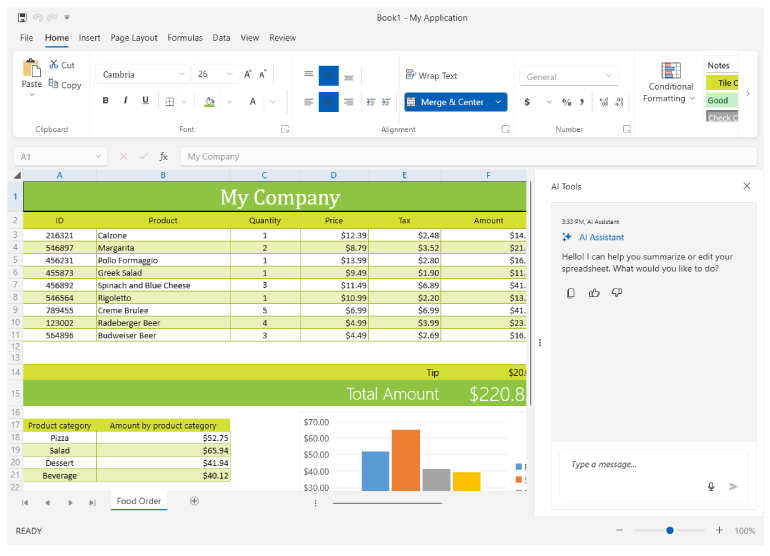The height and width of the screenshot is (556, 770).
Task: Toggle Italic formatting
Action: (x=125, y=101)
